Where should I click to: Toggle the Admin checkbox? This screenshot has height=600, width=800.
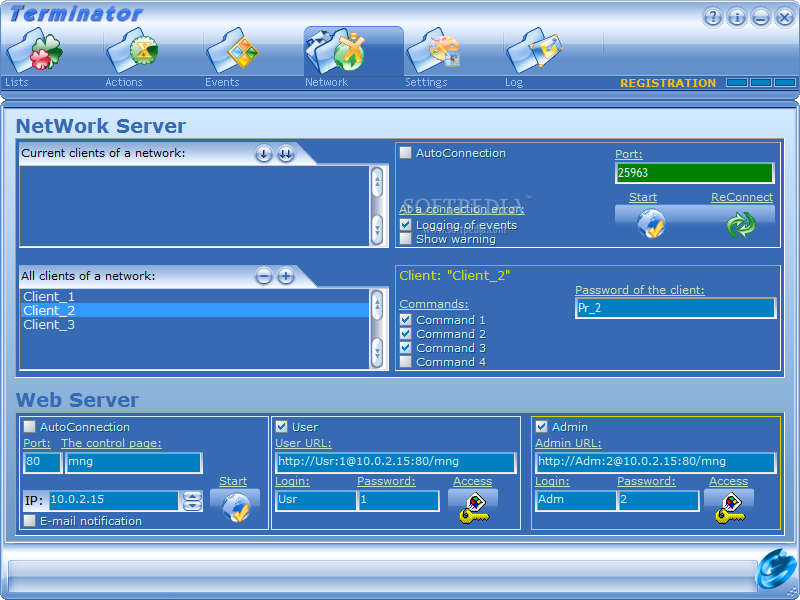[541, 427]
